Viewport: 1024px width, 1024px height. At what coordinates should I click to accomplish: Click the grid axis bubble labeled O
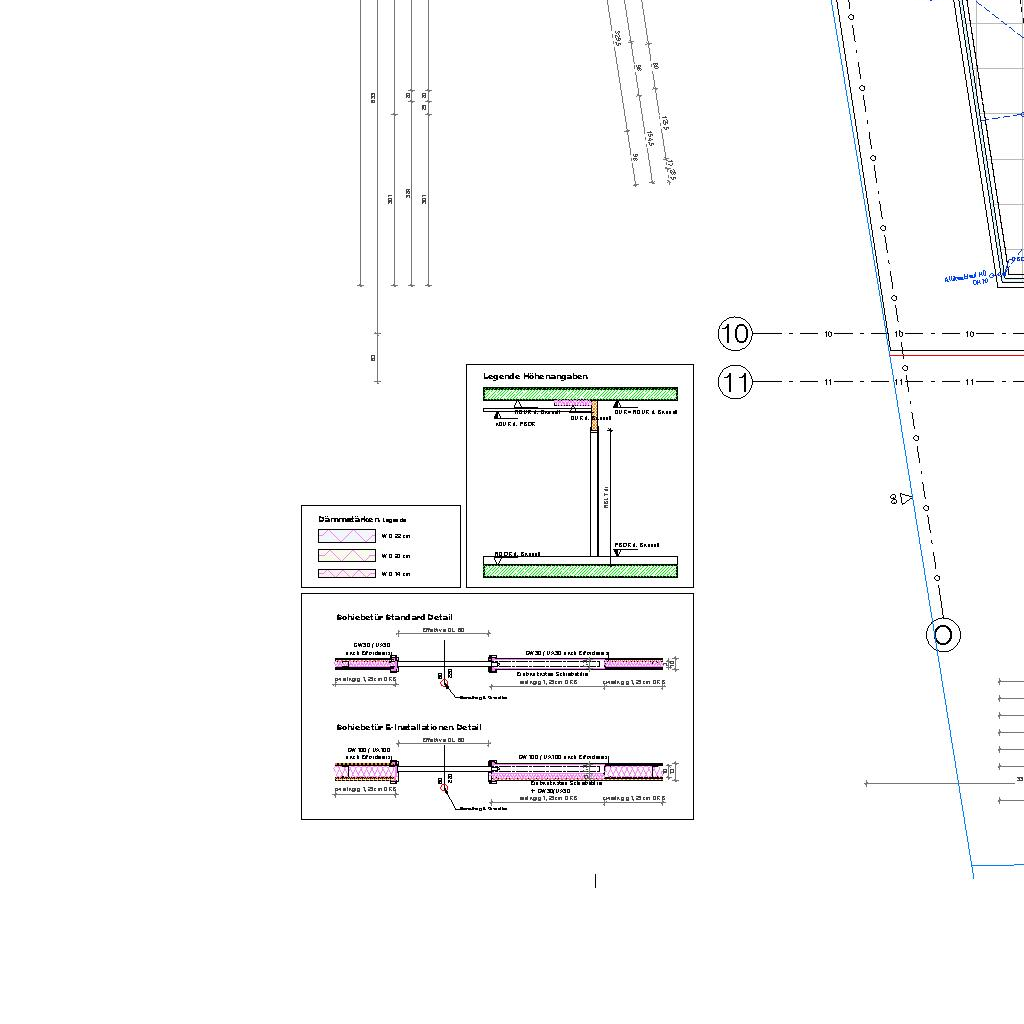[x=943, y=635]
